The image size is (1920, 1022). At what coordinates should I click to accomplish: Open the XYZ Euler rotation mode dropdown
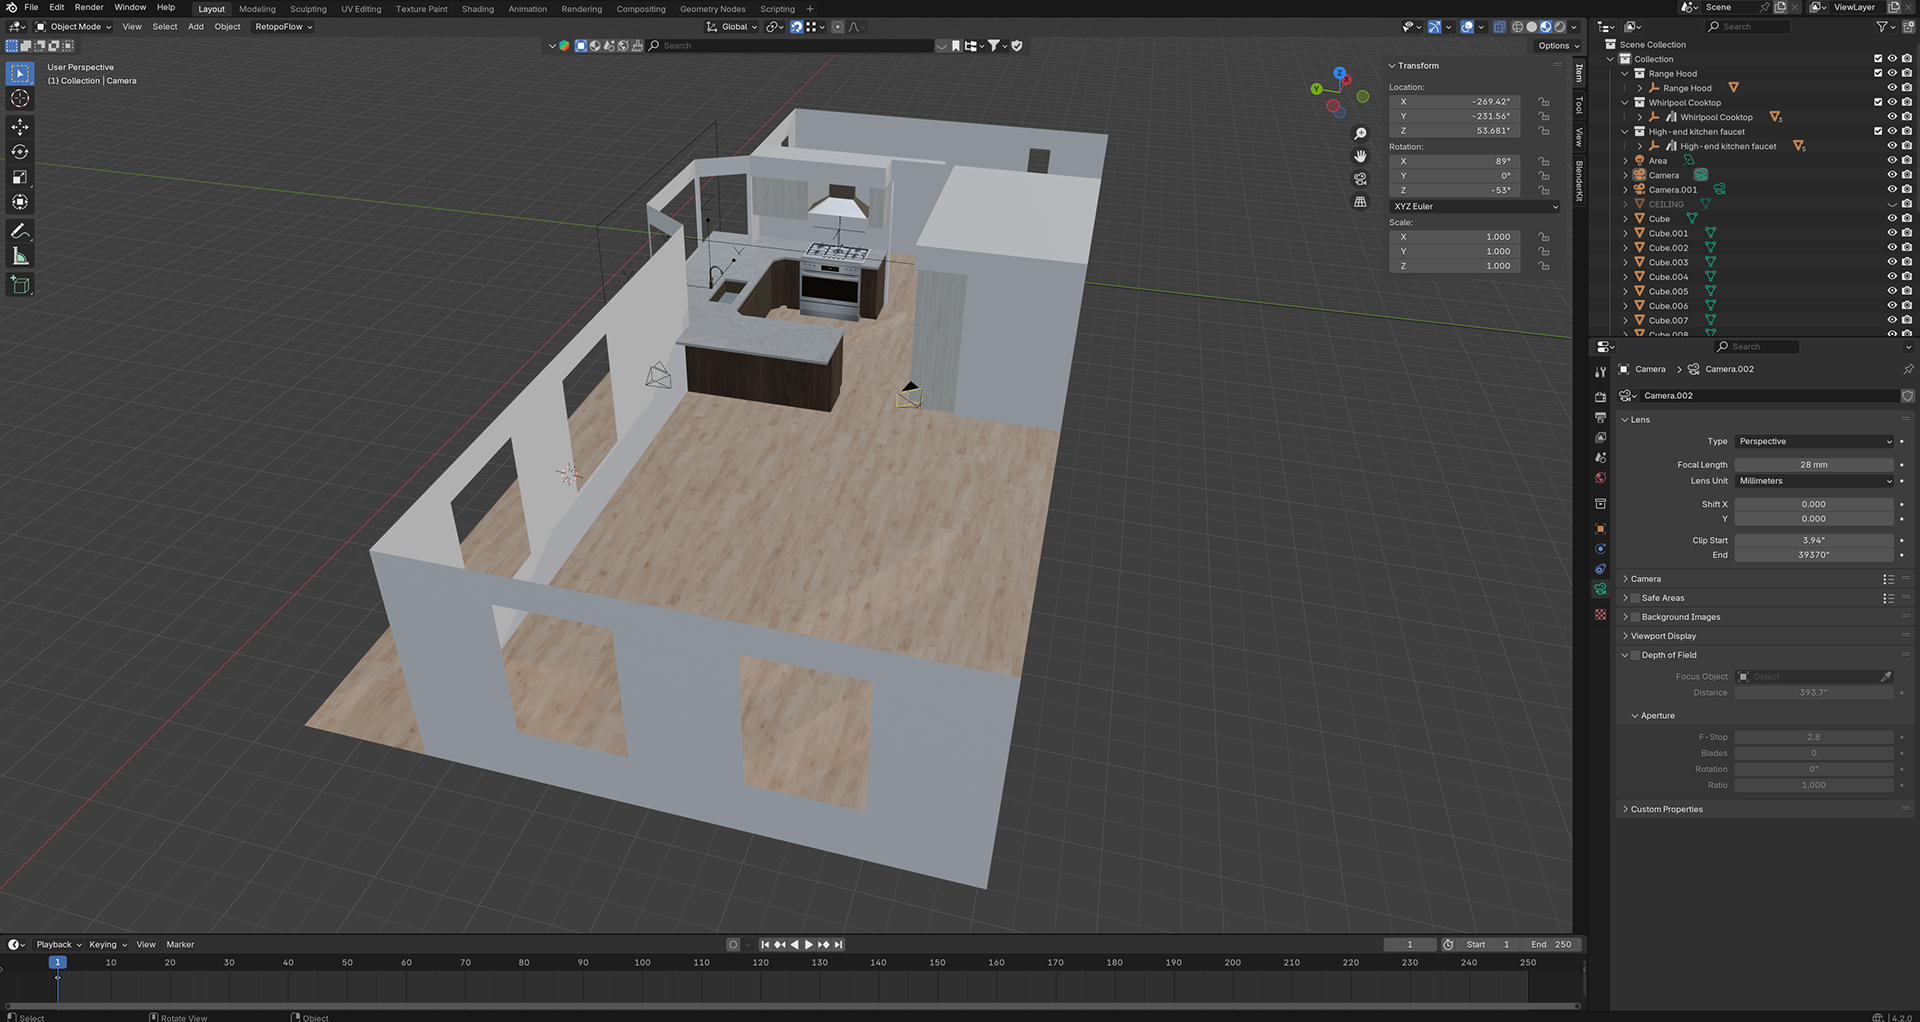(1475, 206)
